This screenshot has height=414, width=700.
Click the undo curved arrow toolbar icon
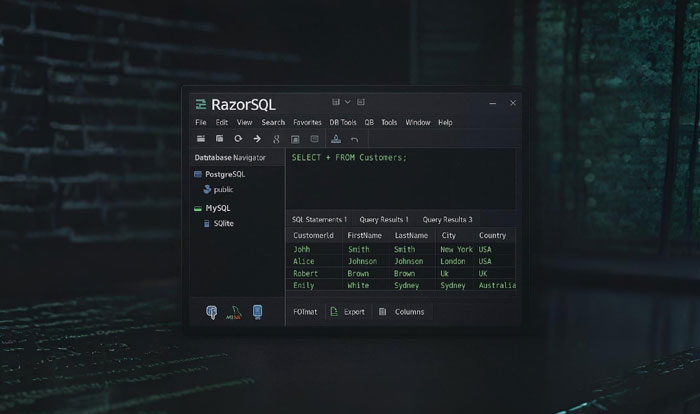tap(354, 140)
